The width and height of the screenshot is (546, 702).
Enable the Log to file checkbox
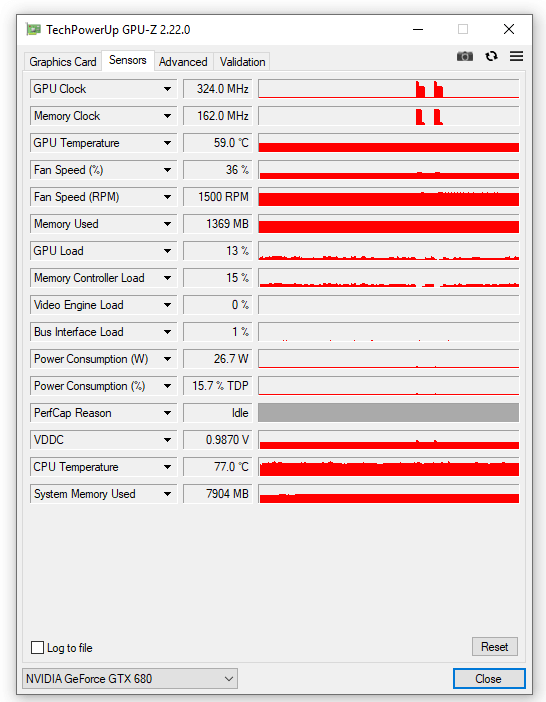click(x=38, y=647)
